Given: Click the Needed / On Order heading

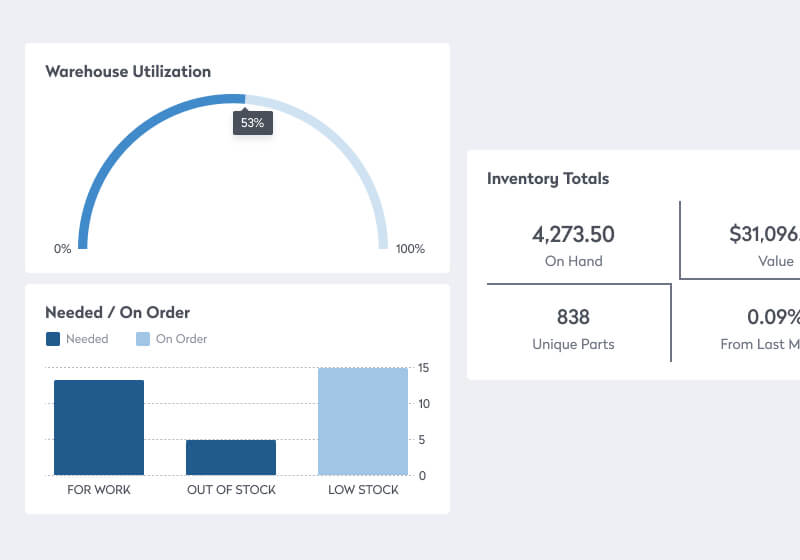Looking at the screenshot, I should click(x=118, y=313).
